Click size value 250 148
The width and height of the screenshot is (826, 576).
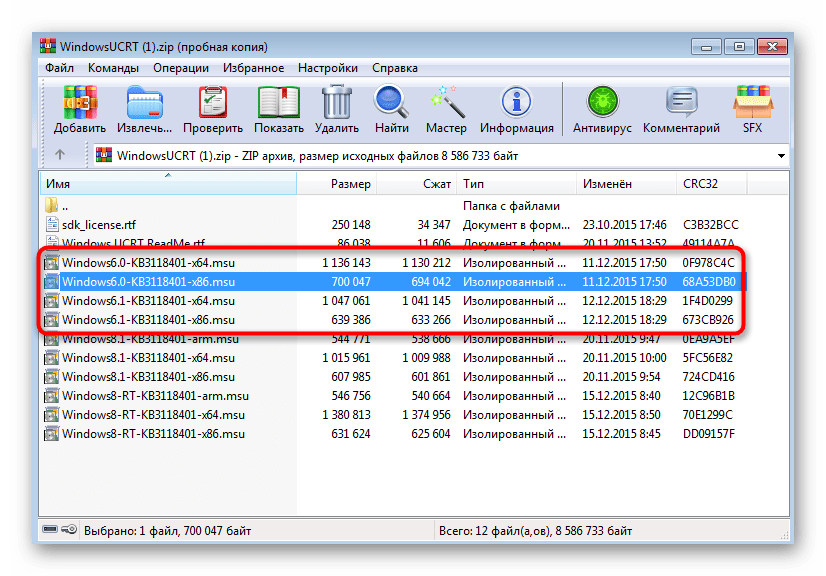coord(351,224)
